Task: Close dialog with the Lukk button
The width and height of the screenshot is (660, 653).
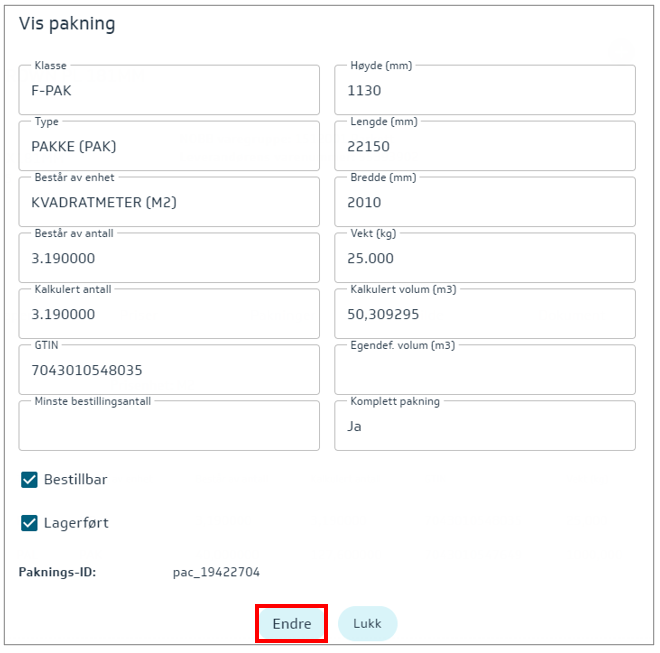Action: point(367,624)
